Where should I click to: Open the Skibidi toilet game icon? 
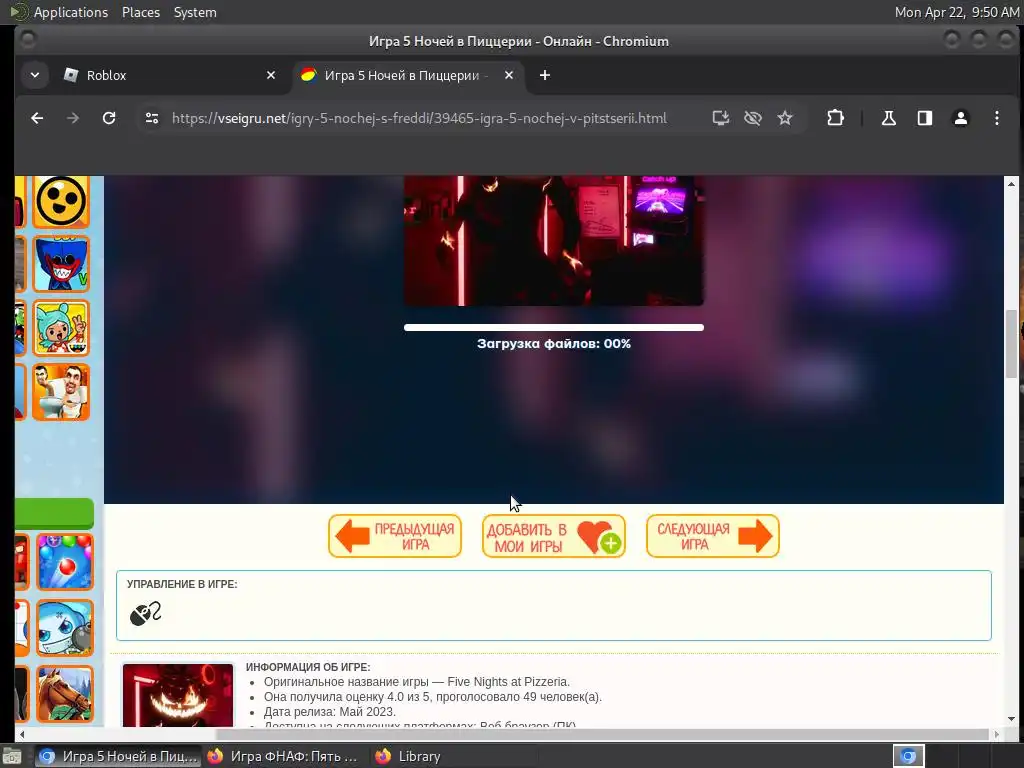(61, 392)
